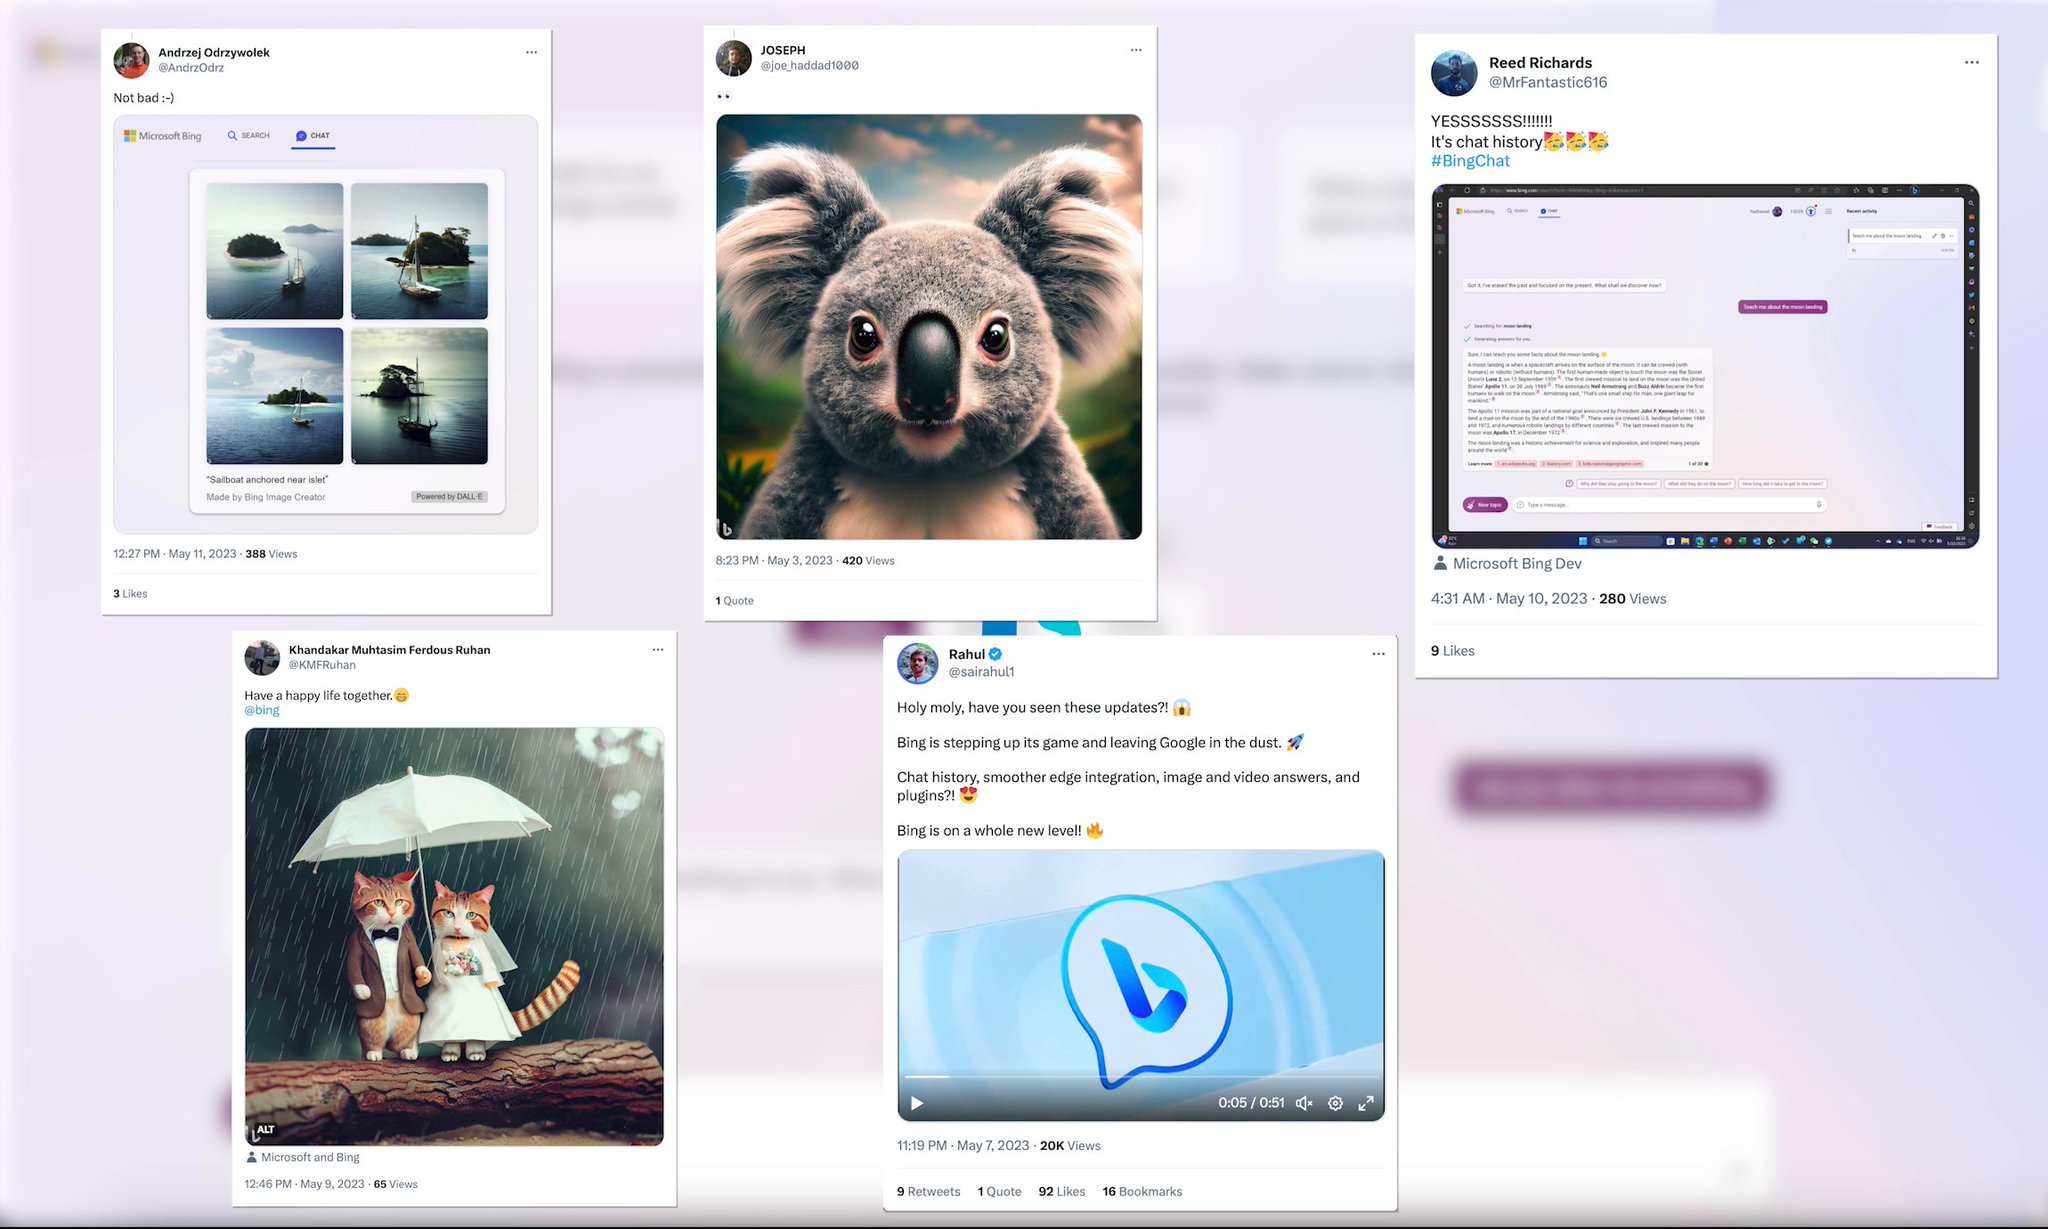Open the 11:19 PM May 7, 2023 timestamp
Screen dimensions: 2048x1229
point(963,1146)
